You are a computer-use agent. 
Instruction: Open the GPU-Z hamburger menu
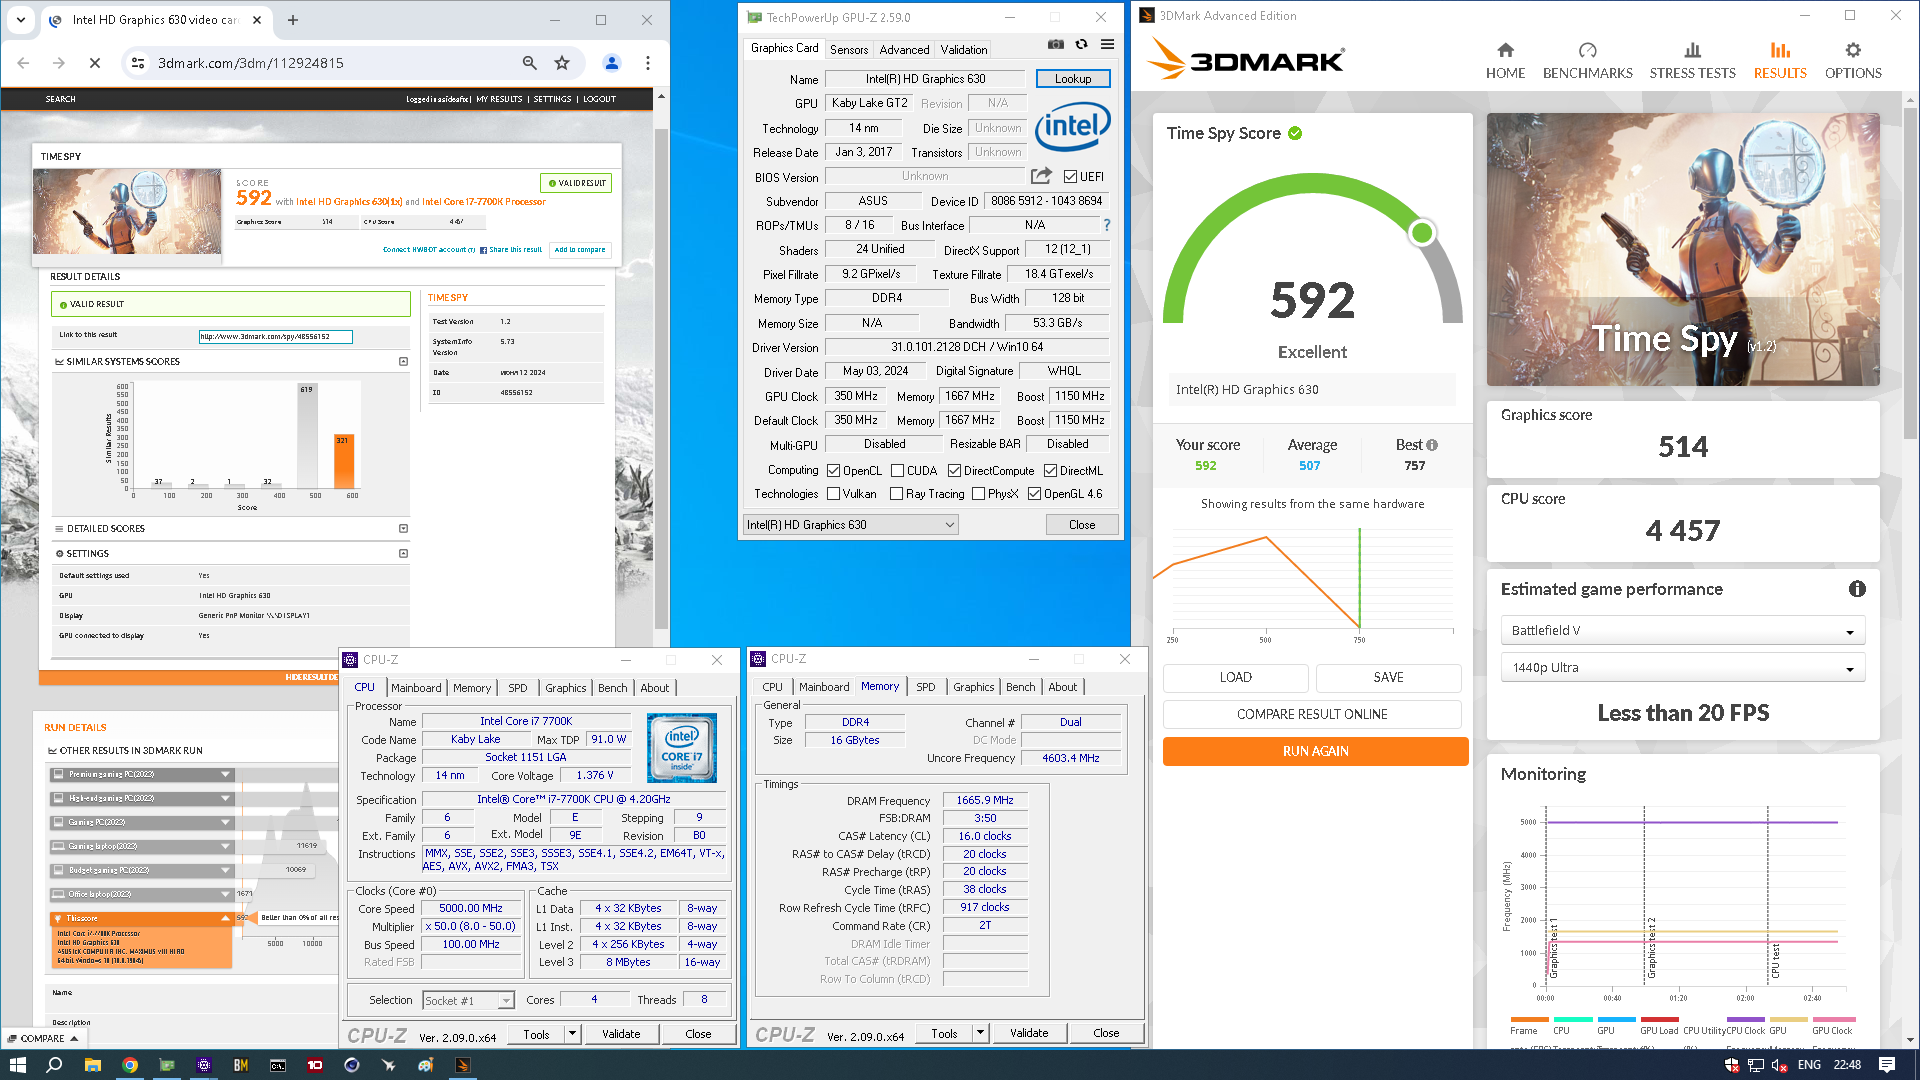tap(1107, 44)
